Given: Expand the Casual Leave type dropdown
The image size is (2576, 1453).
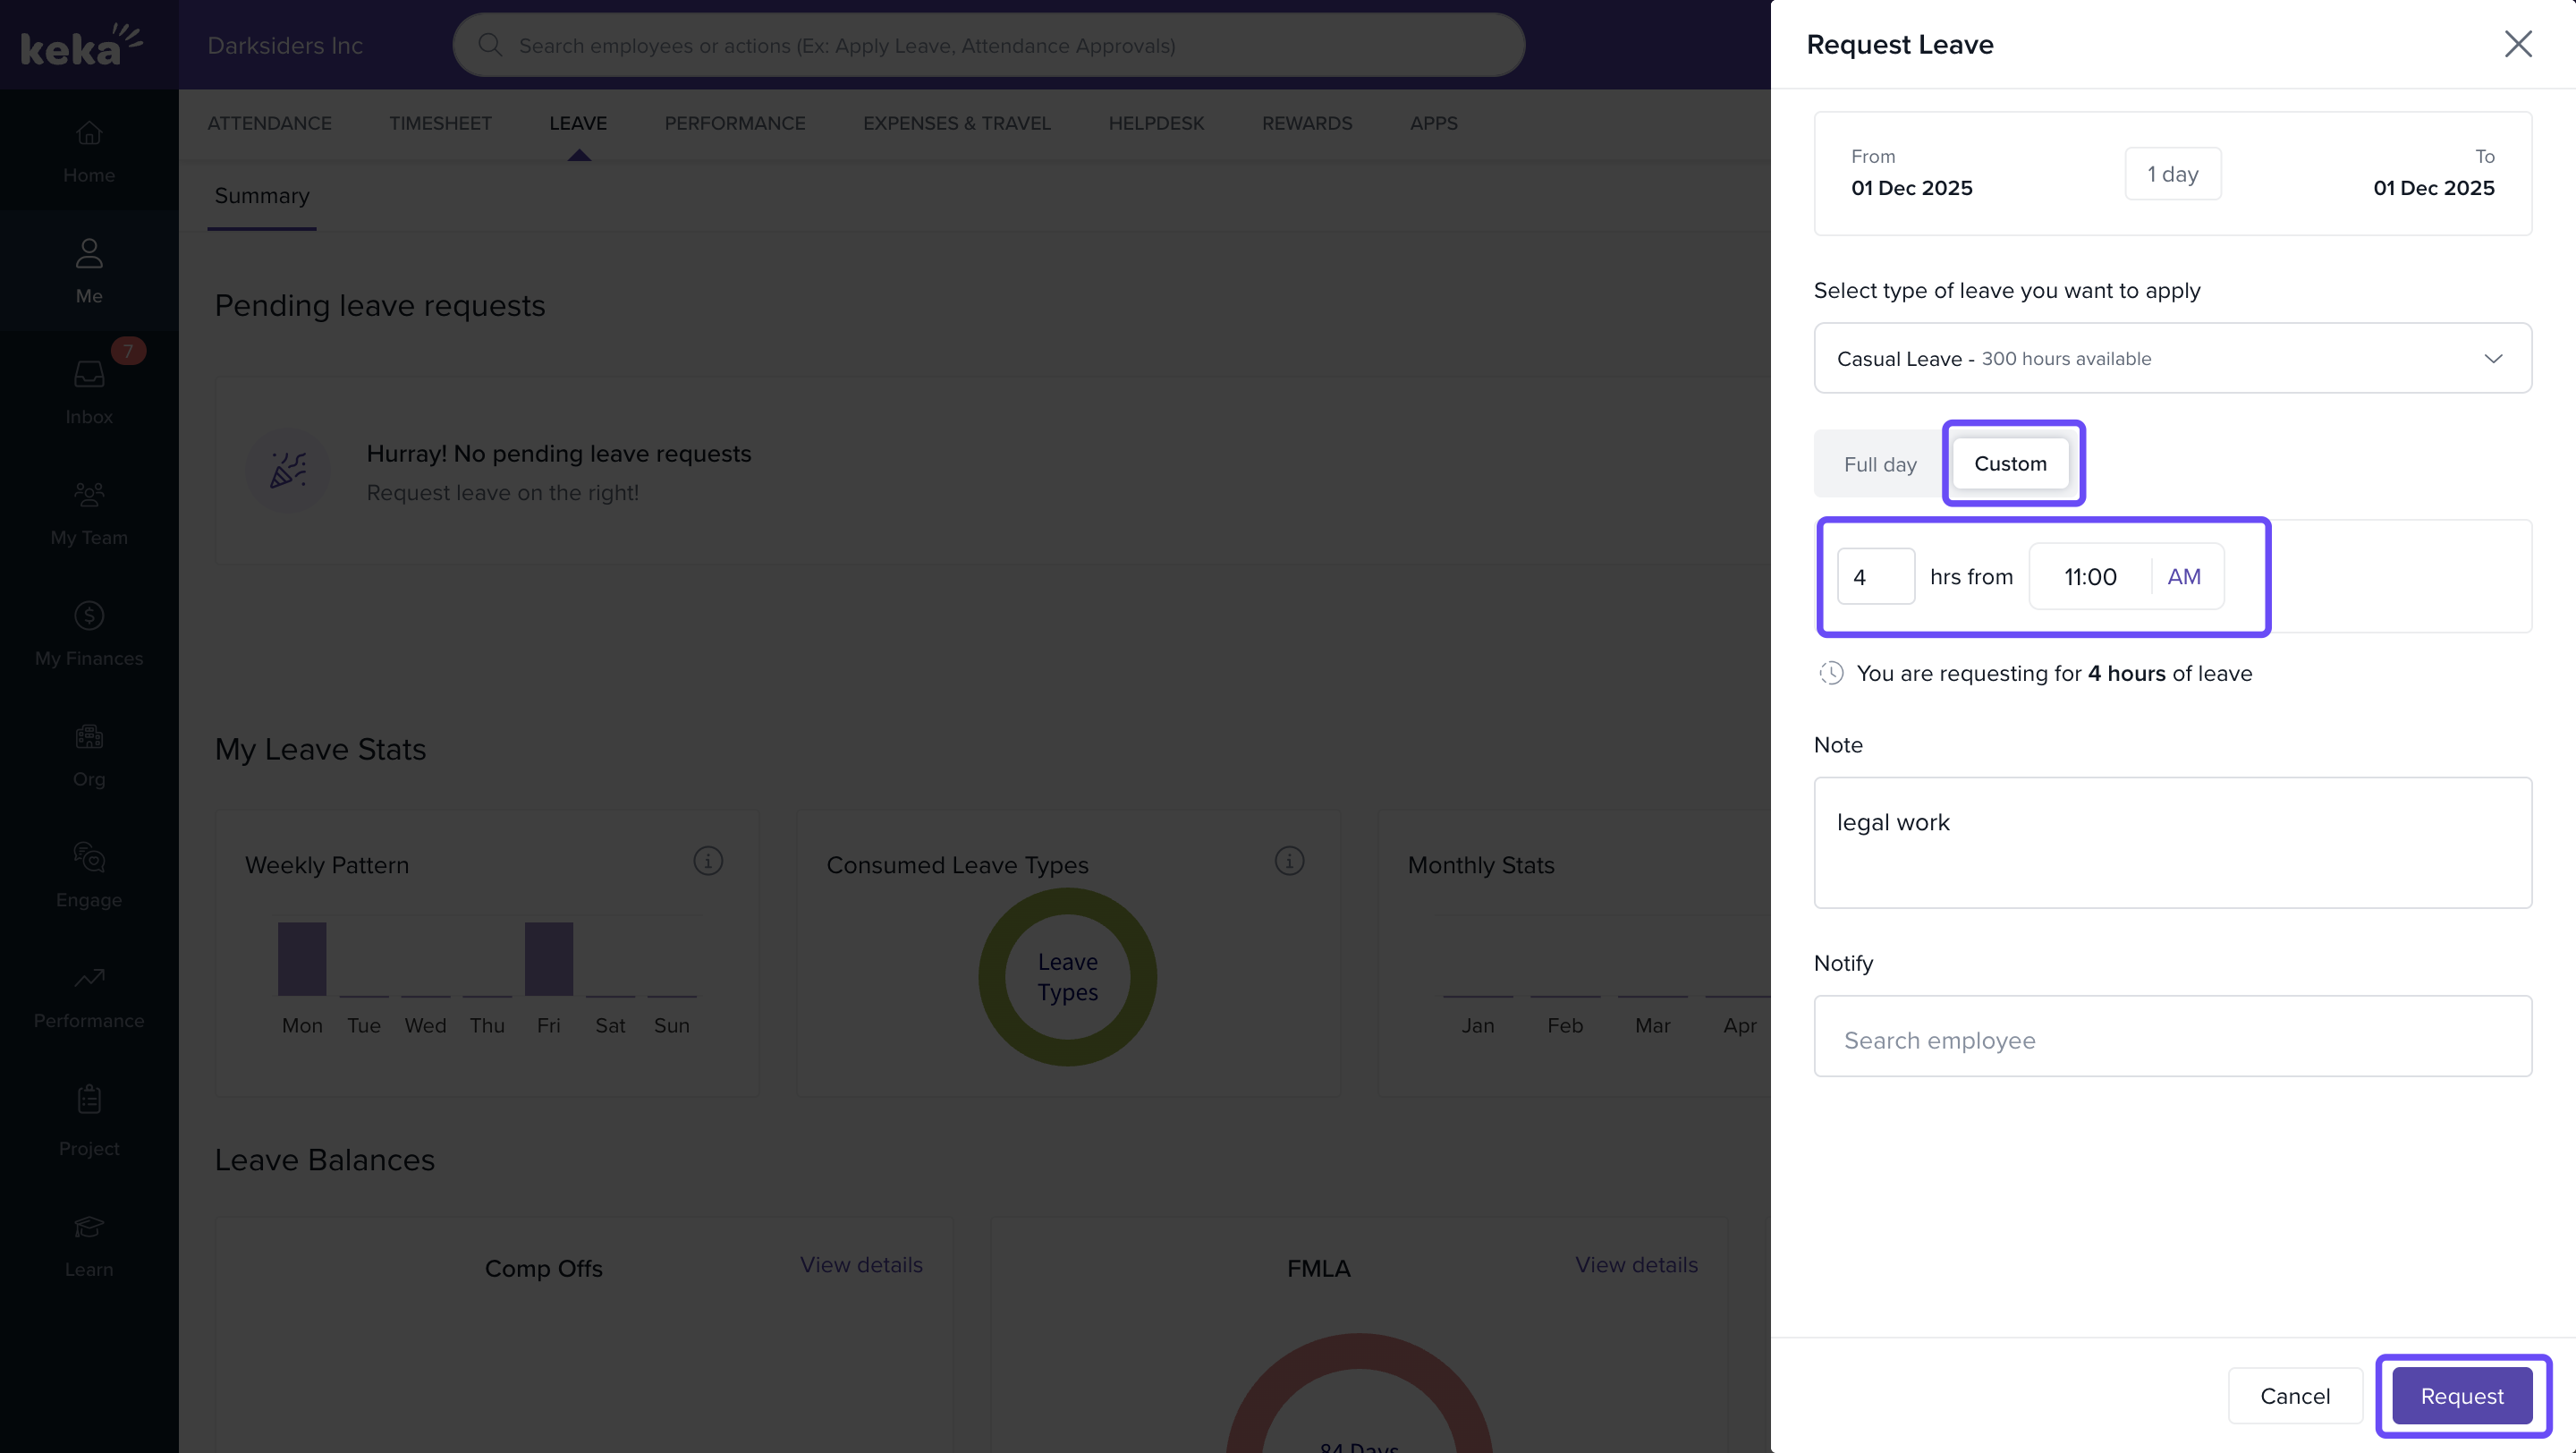Looking at the screenshot, I should pyautogui.click(x=2172, y=359).
